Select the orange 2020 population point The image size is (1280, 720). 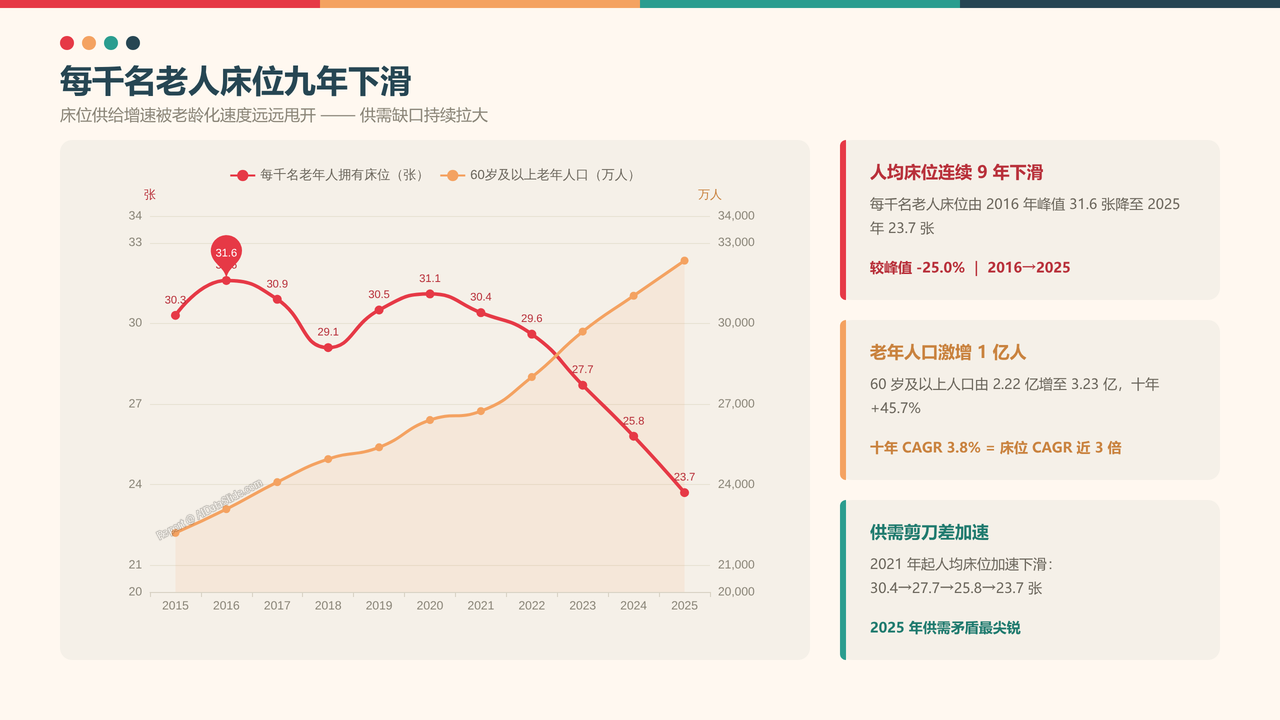coord(430,420)
